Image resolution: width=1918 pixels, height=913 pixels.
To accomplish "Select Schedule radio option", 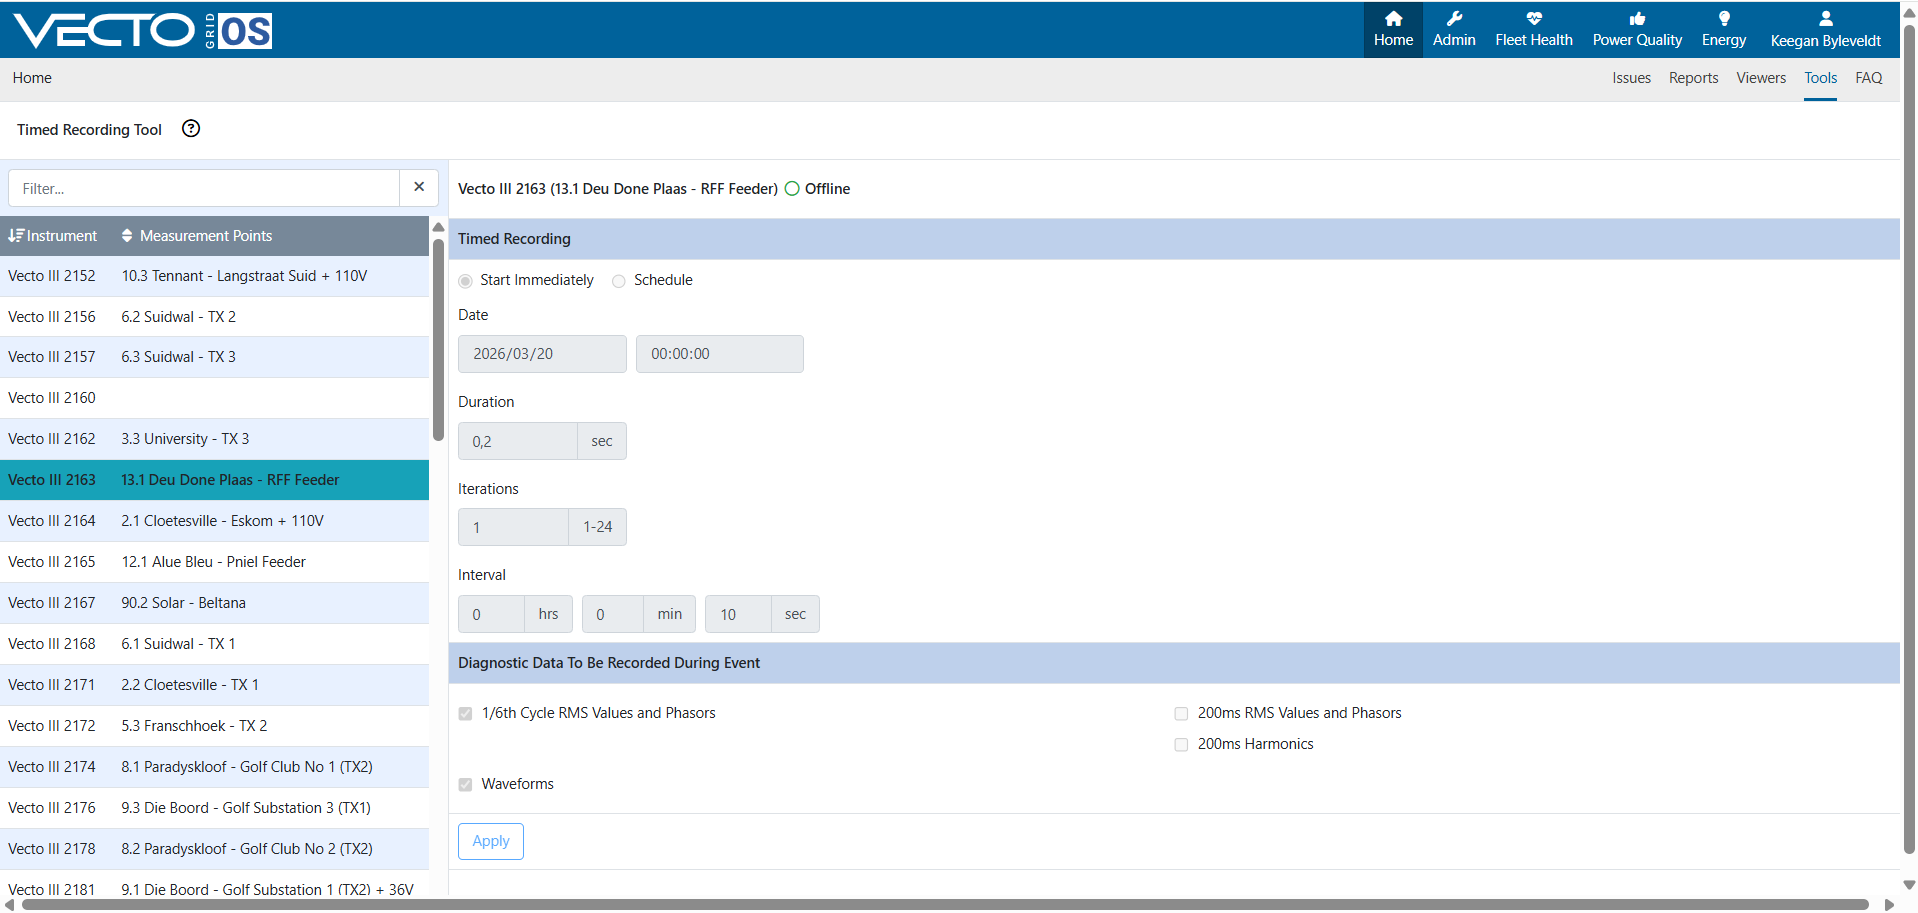I will 619,281.
